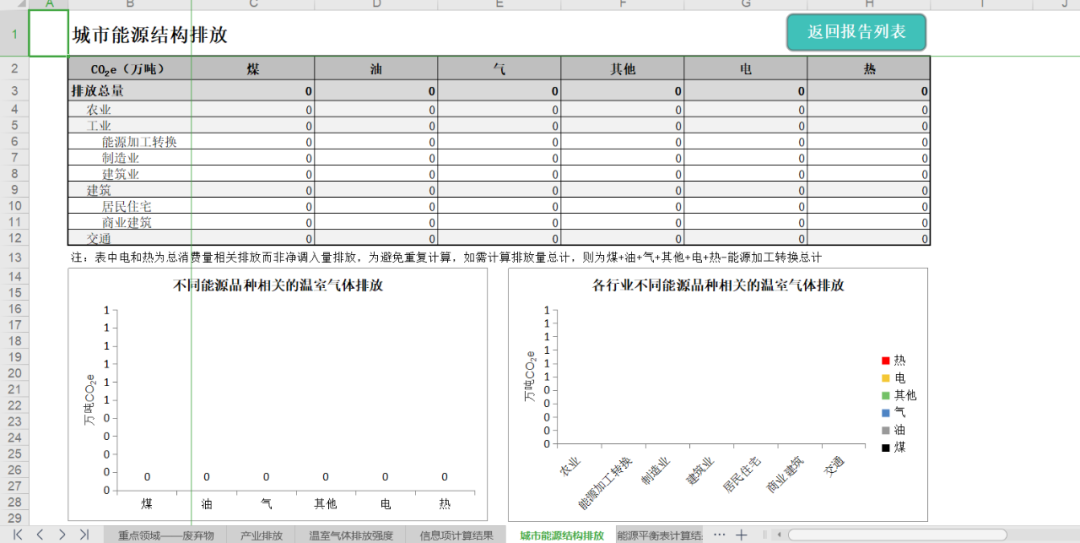Click chart title 不同能源品种相关的温室气体排放
Screen dimensions: 1080x543
pos(278,285)
